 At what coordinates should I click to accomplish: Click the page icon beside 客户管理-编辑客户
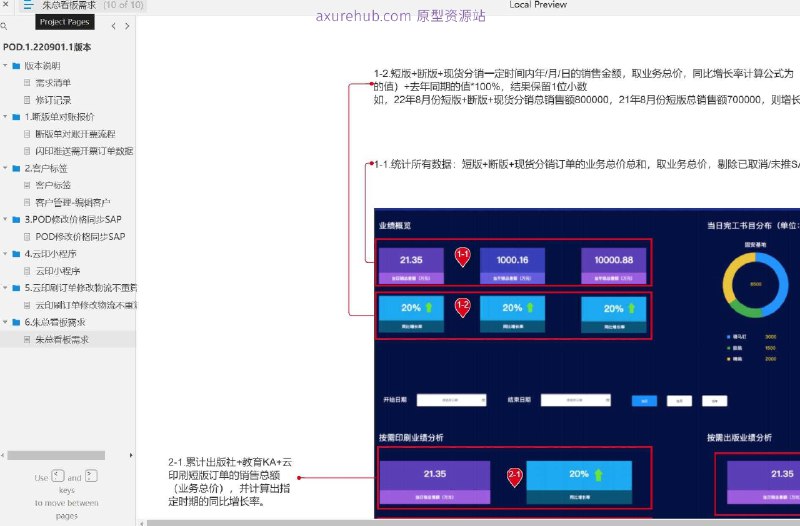(x=27, y=203)
